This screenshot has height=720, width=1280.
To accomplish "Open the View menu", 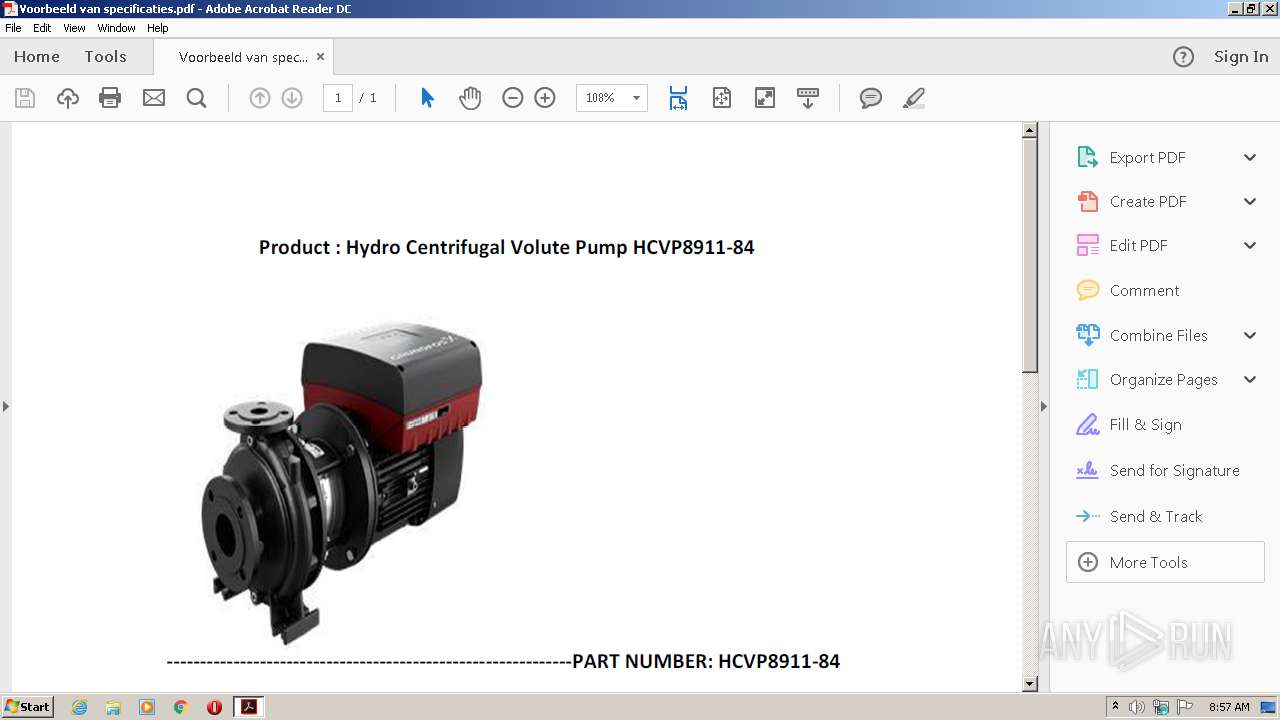I will (74, 28).
